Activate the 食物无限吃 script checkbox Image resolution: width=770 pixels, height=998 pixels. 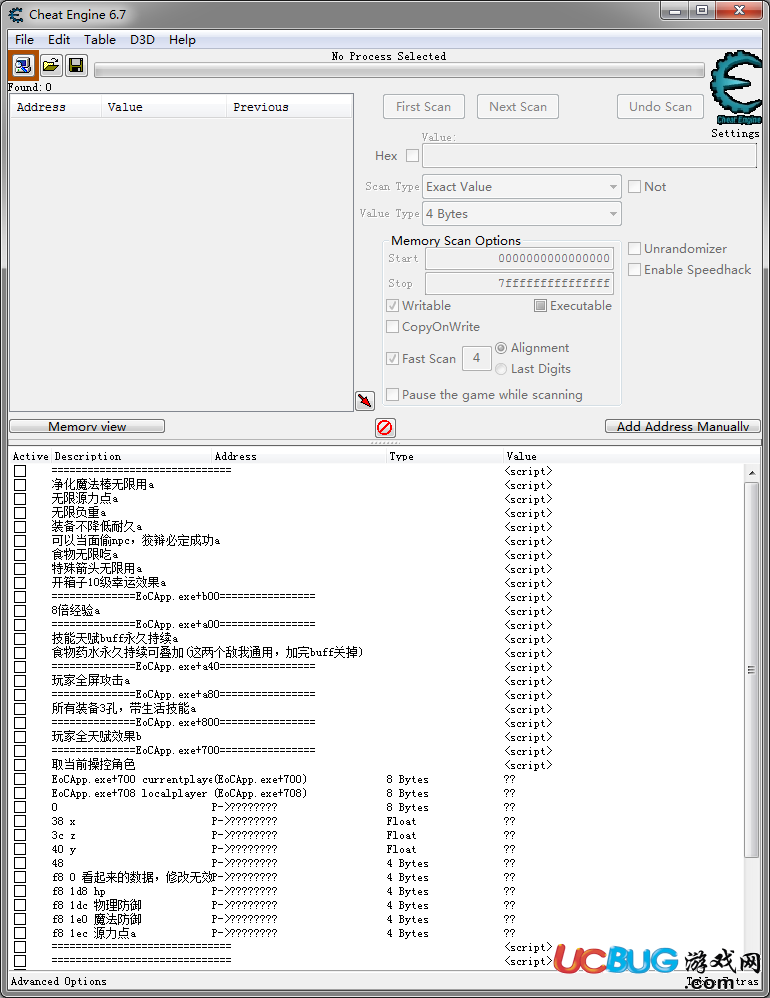point(20,555)
